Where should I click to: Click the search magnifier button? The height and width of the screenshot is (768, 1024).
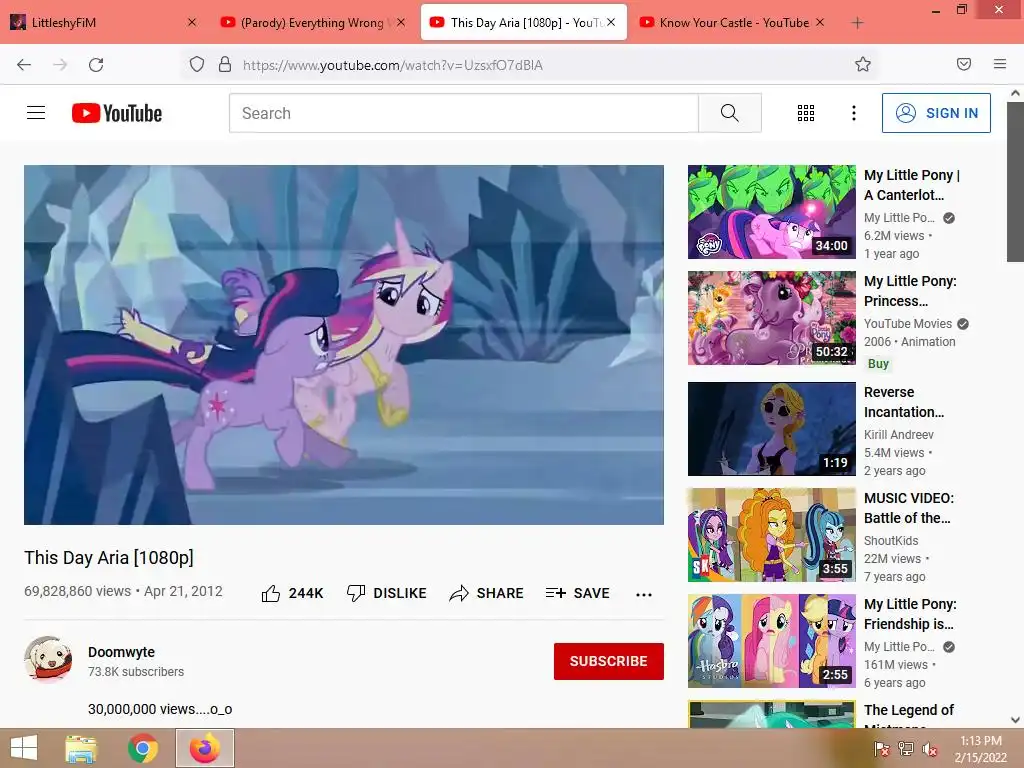729,113
